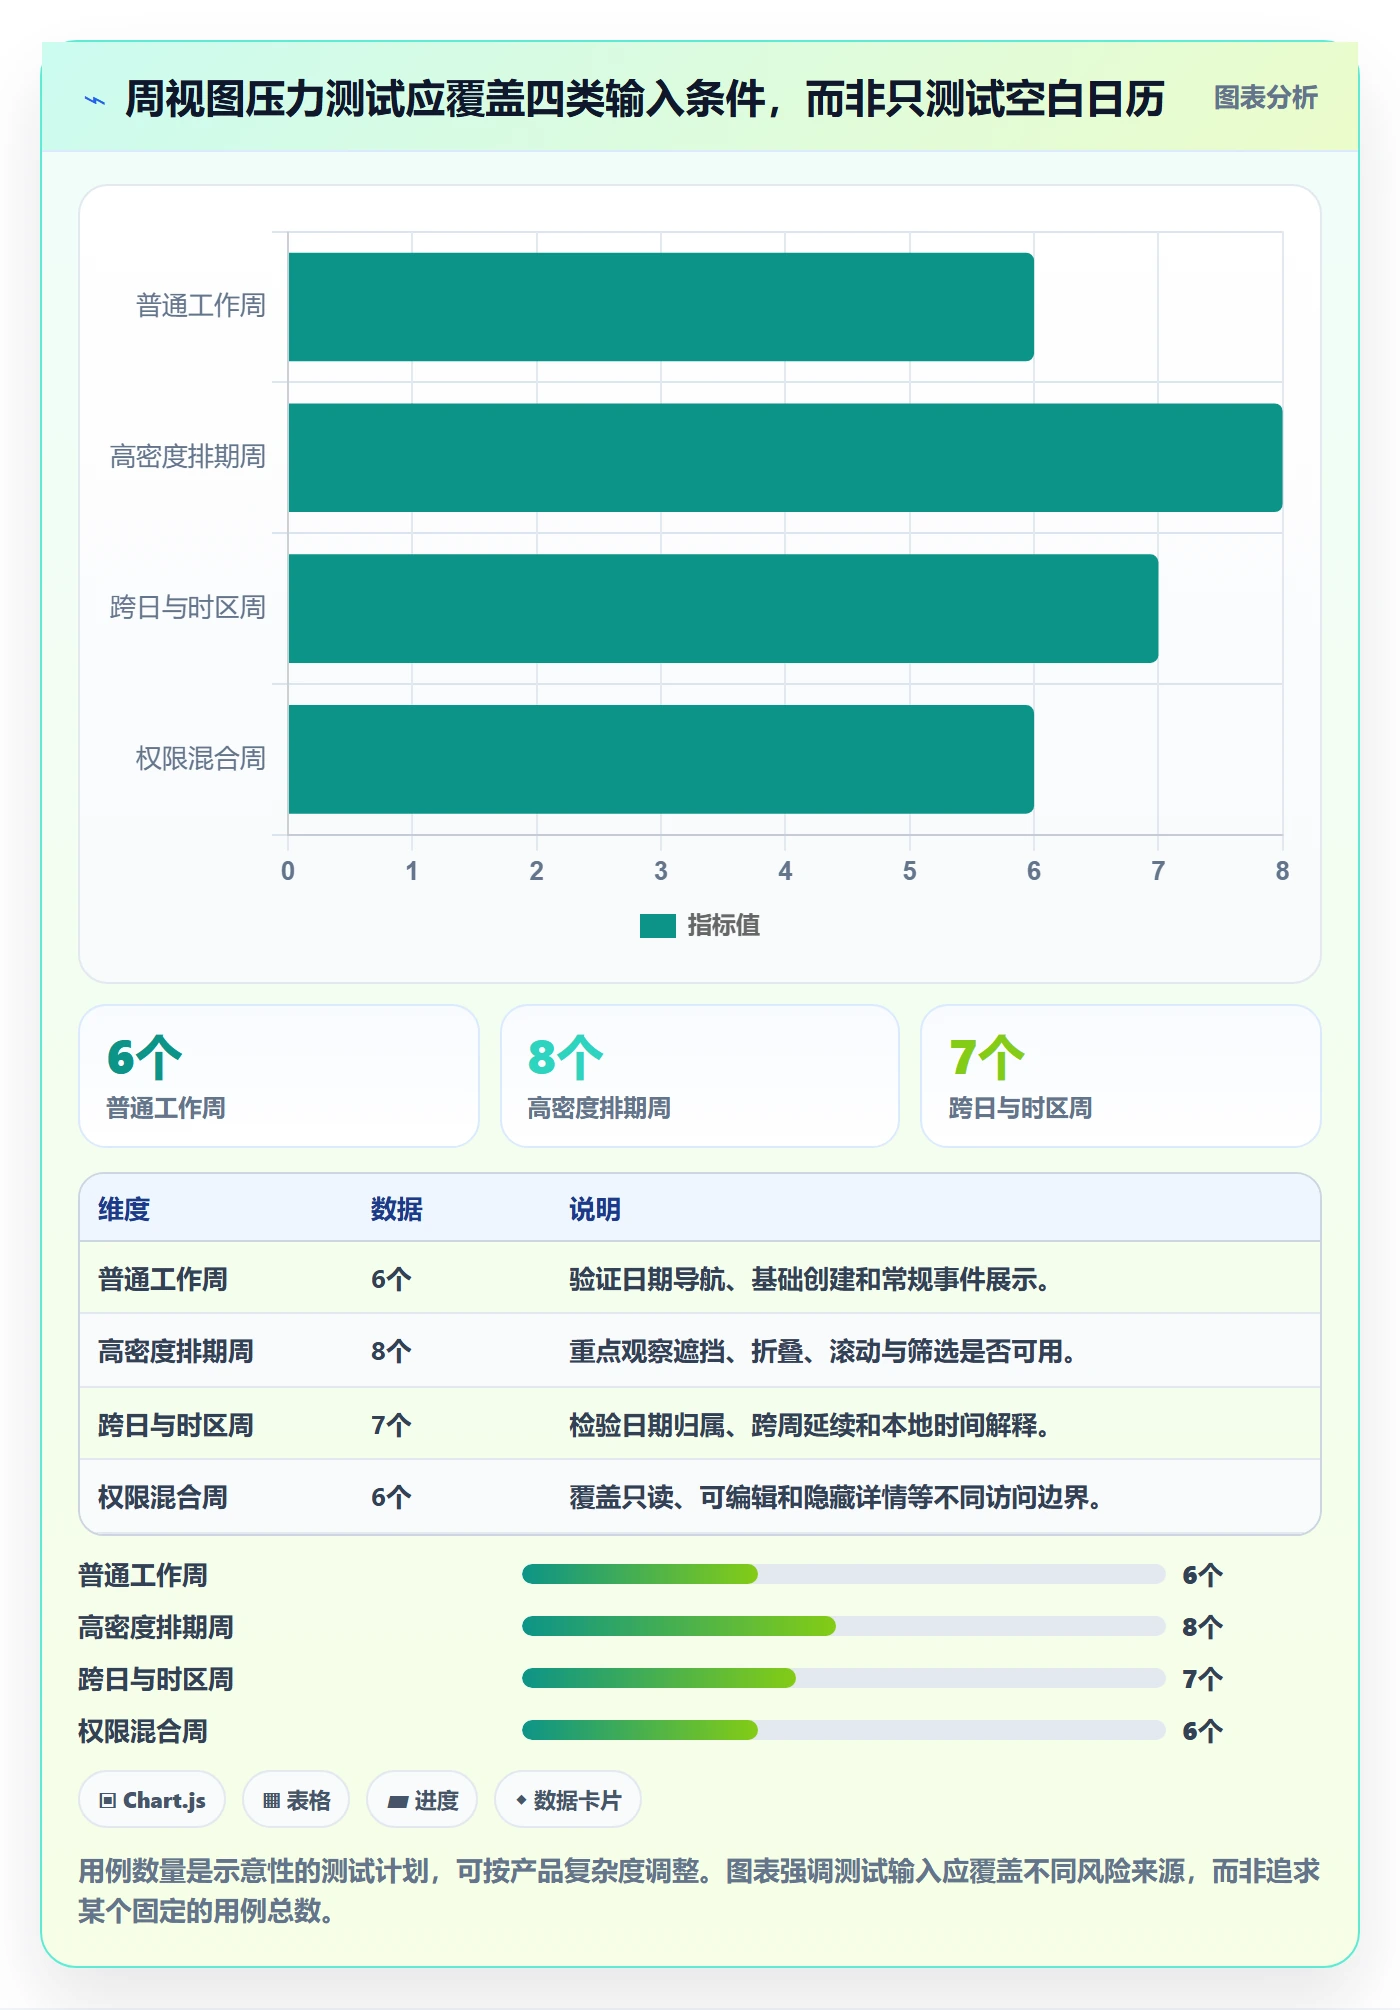Image resolution: width=1400 pixels, height=2010 pixels.
Task: Click the 数据 column header
Action: pos(397,1209)
